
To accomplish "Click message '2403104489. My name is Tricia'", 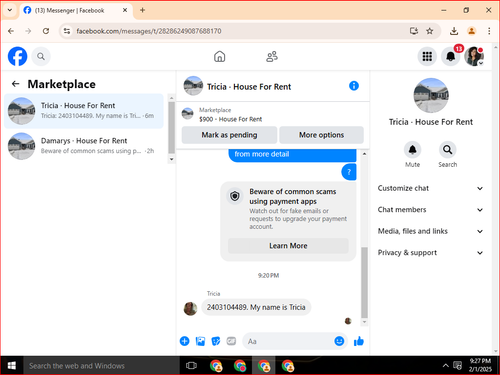I will [x=256, y=307].
